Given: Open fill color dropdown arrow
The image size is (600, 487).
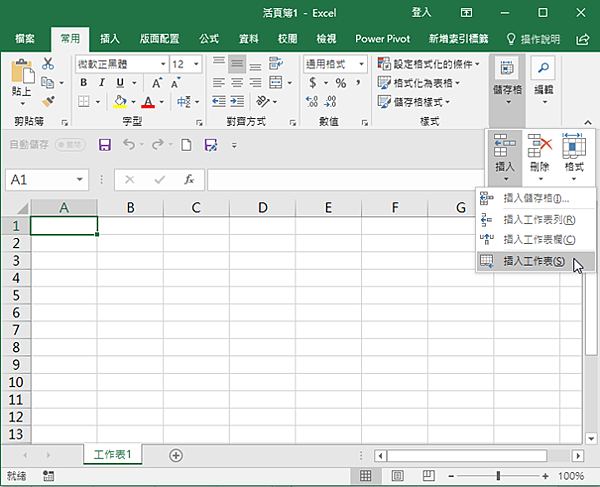Looking at the screenshot, I should [x=134, y=102].
